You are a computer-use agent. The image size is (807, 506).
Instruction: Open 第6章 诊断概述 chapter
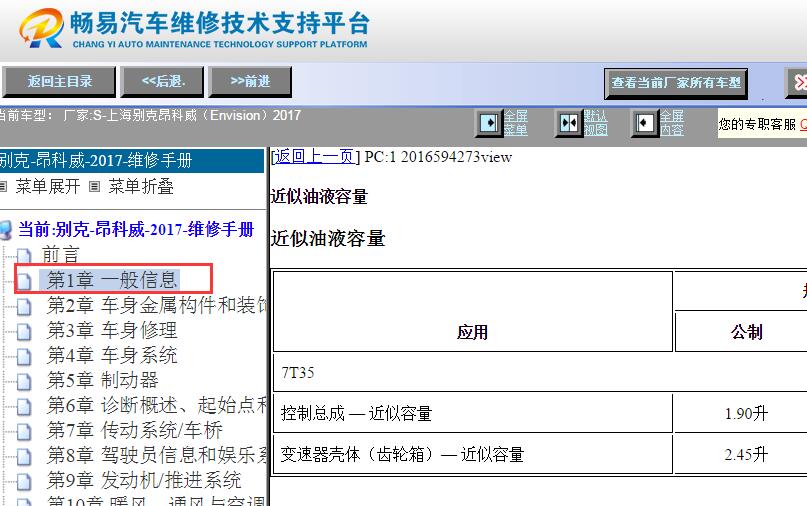[x=156, y=406]
